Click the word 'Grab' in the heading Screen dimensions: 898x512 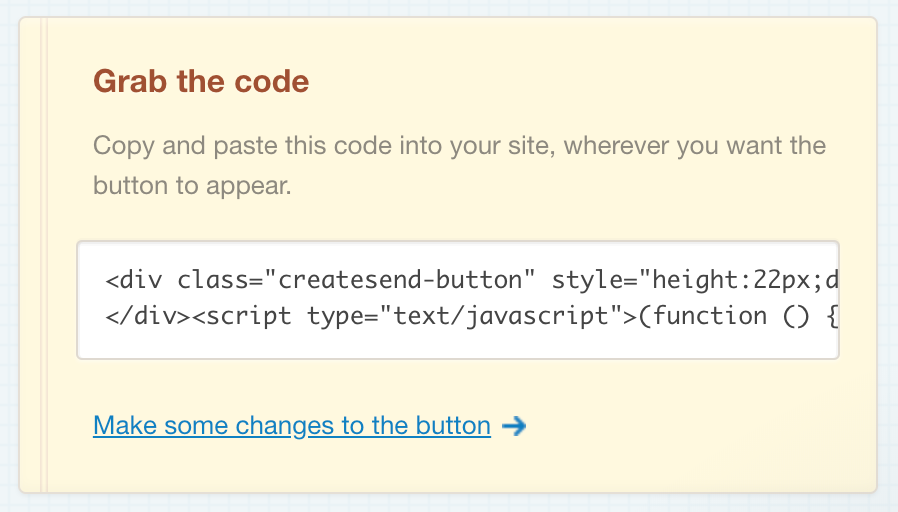coord(130,82)
